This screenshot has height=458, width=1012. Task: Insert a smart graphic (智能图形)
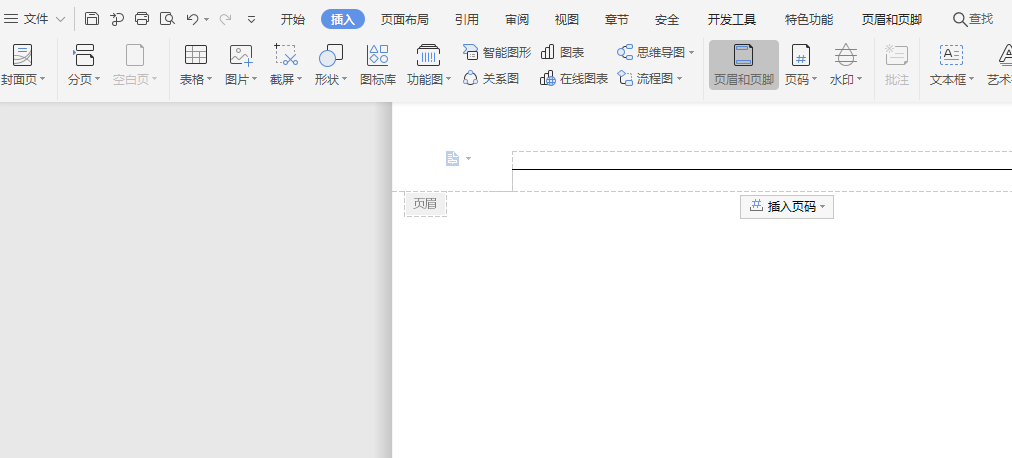click(497, 52)
